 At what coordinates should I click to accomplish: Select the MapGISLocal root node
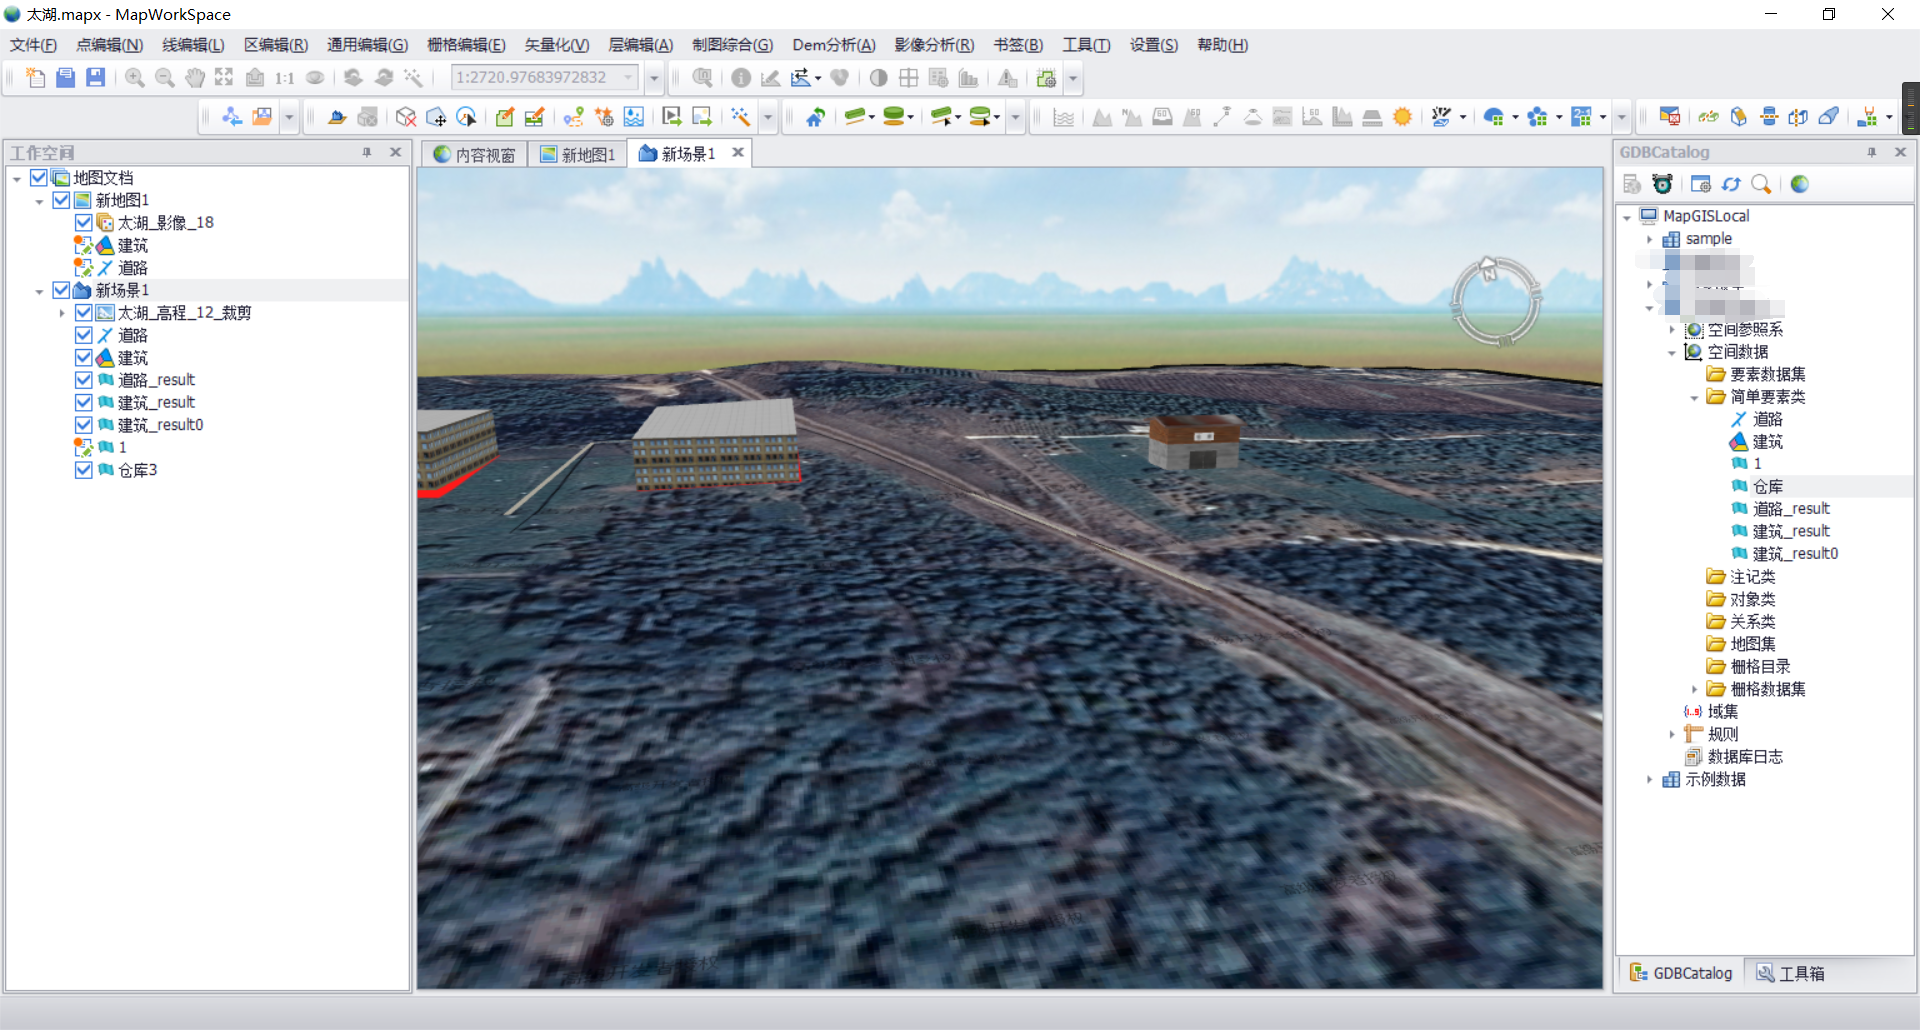(x=1706, y=216)
